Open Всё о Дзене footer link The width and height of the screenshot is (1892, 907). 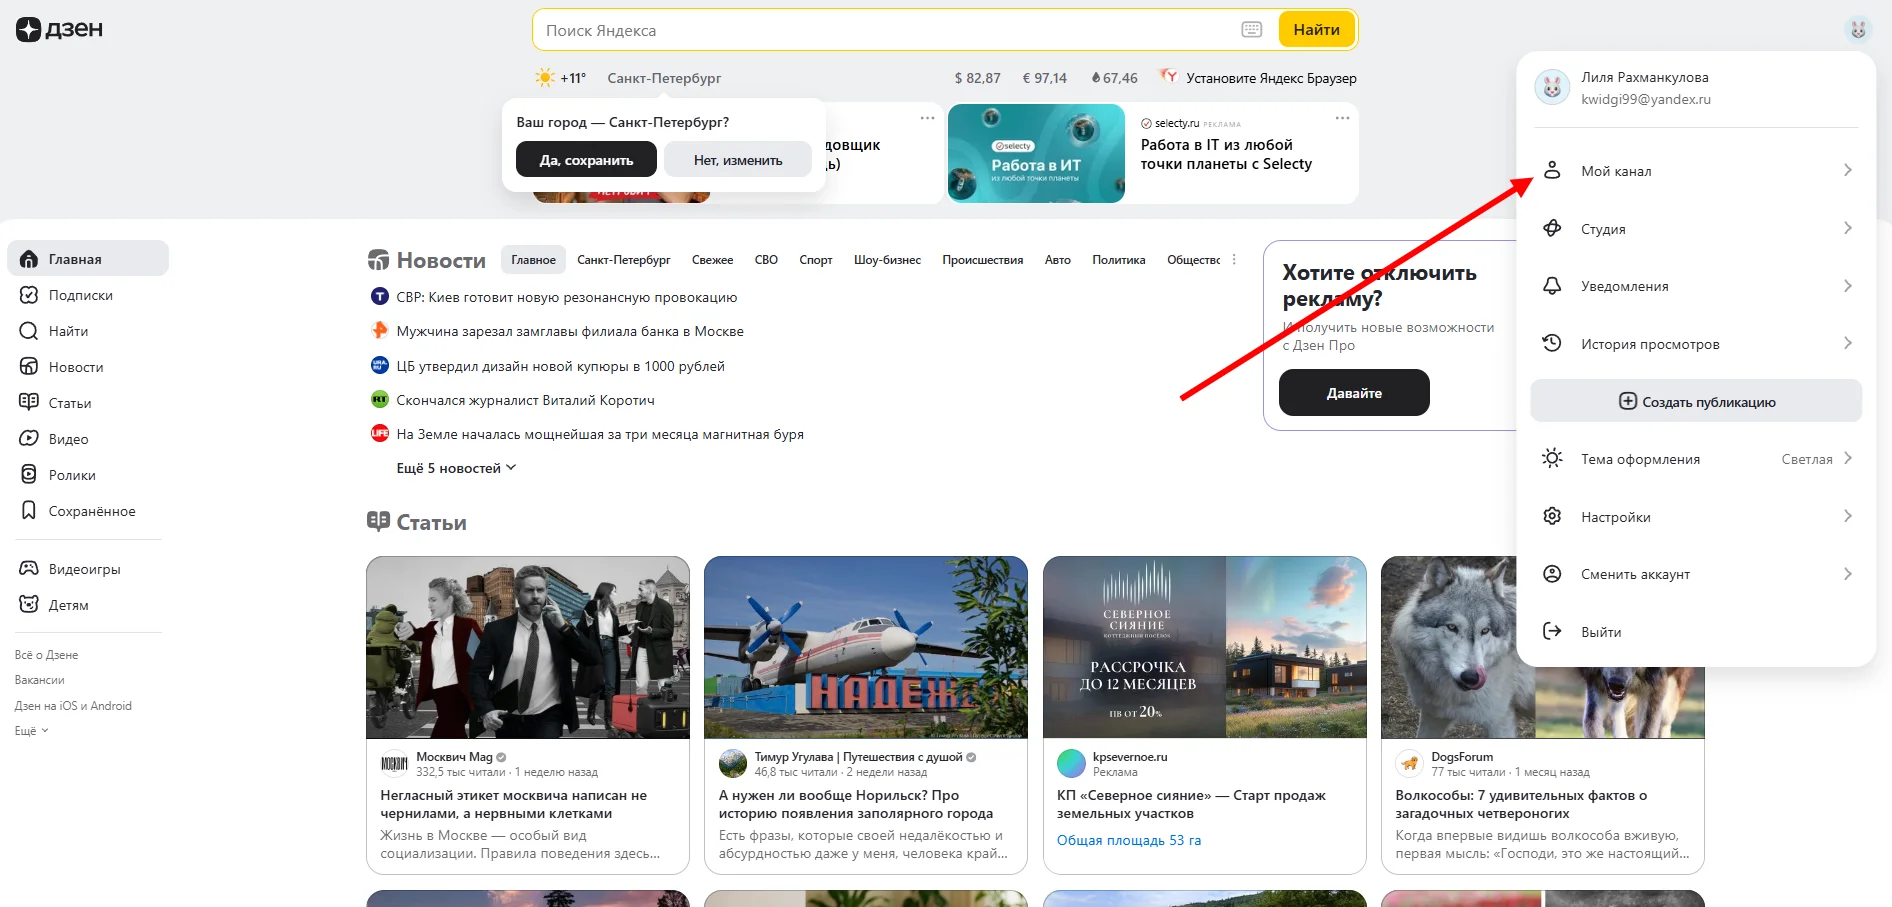click(x=46, y=655)
